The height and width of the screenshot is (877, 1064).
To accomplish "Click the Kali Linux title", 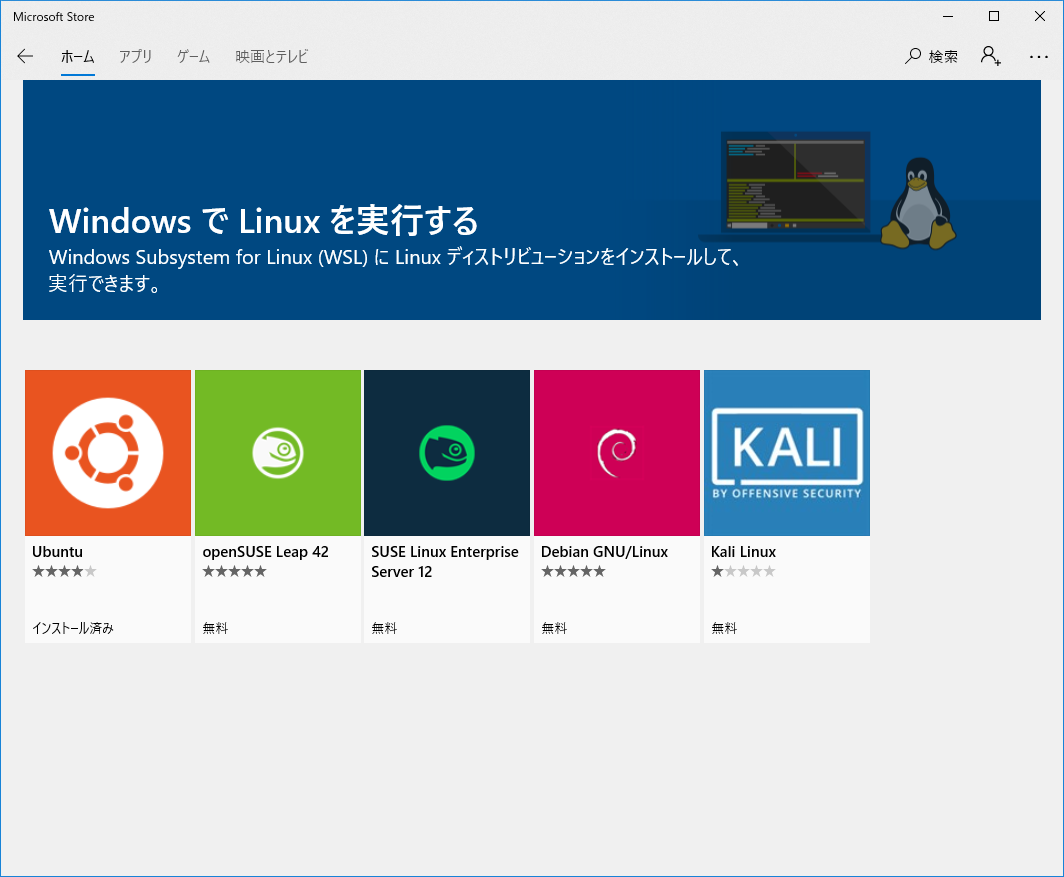I will [744, 552].
